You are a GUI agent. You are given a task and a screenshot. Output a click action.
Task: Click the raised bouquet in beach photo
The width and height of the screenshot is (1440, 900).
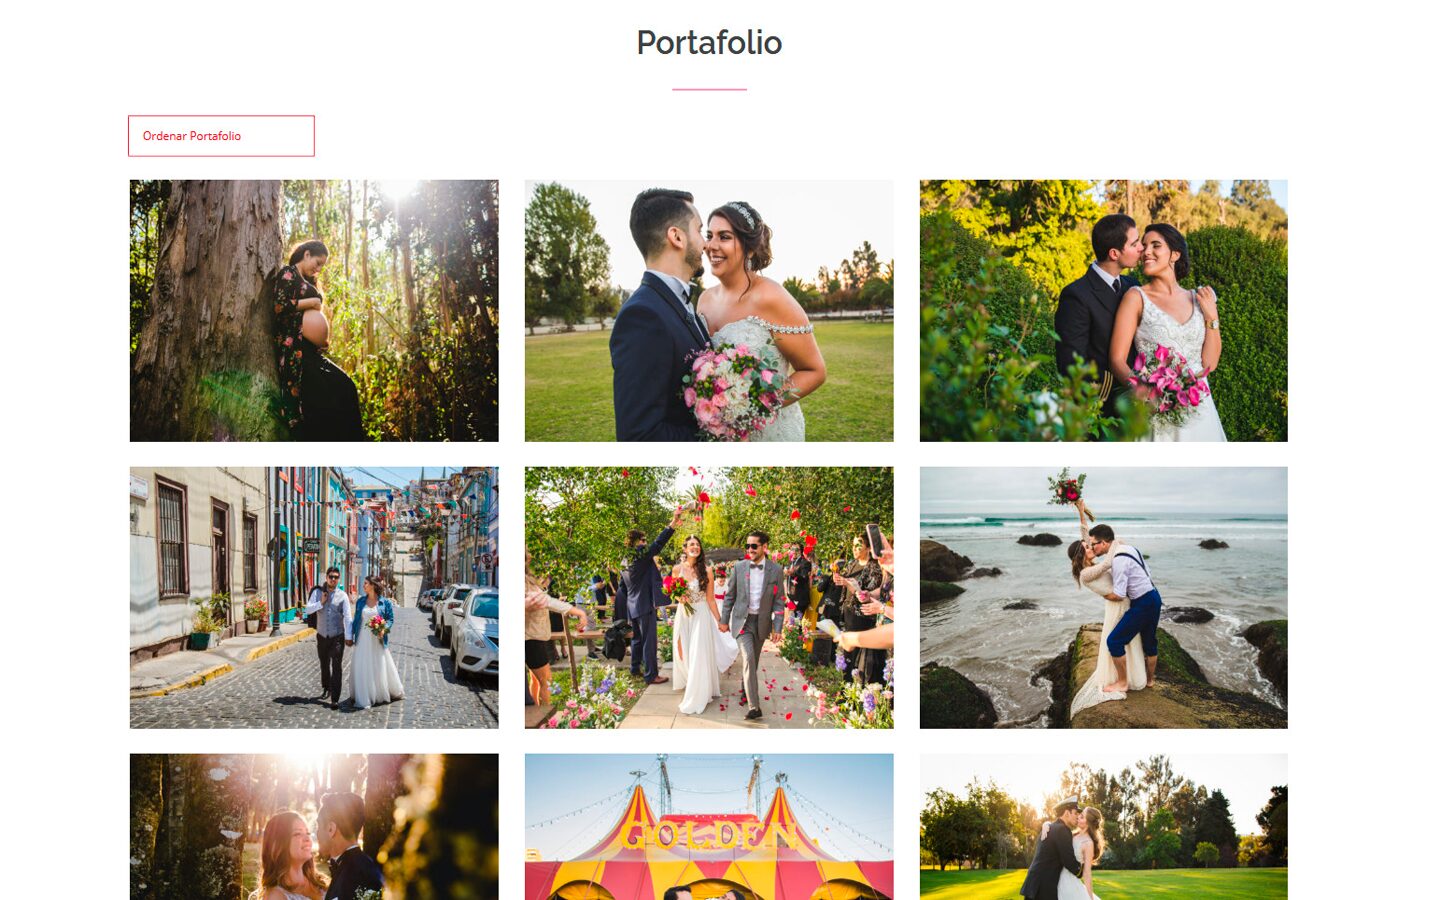pyautogui.click(x=1067, y=490)
